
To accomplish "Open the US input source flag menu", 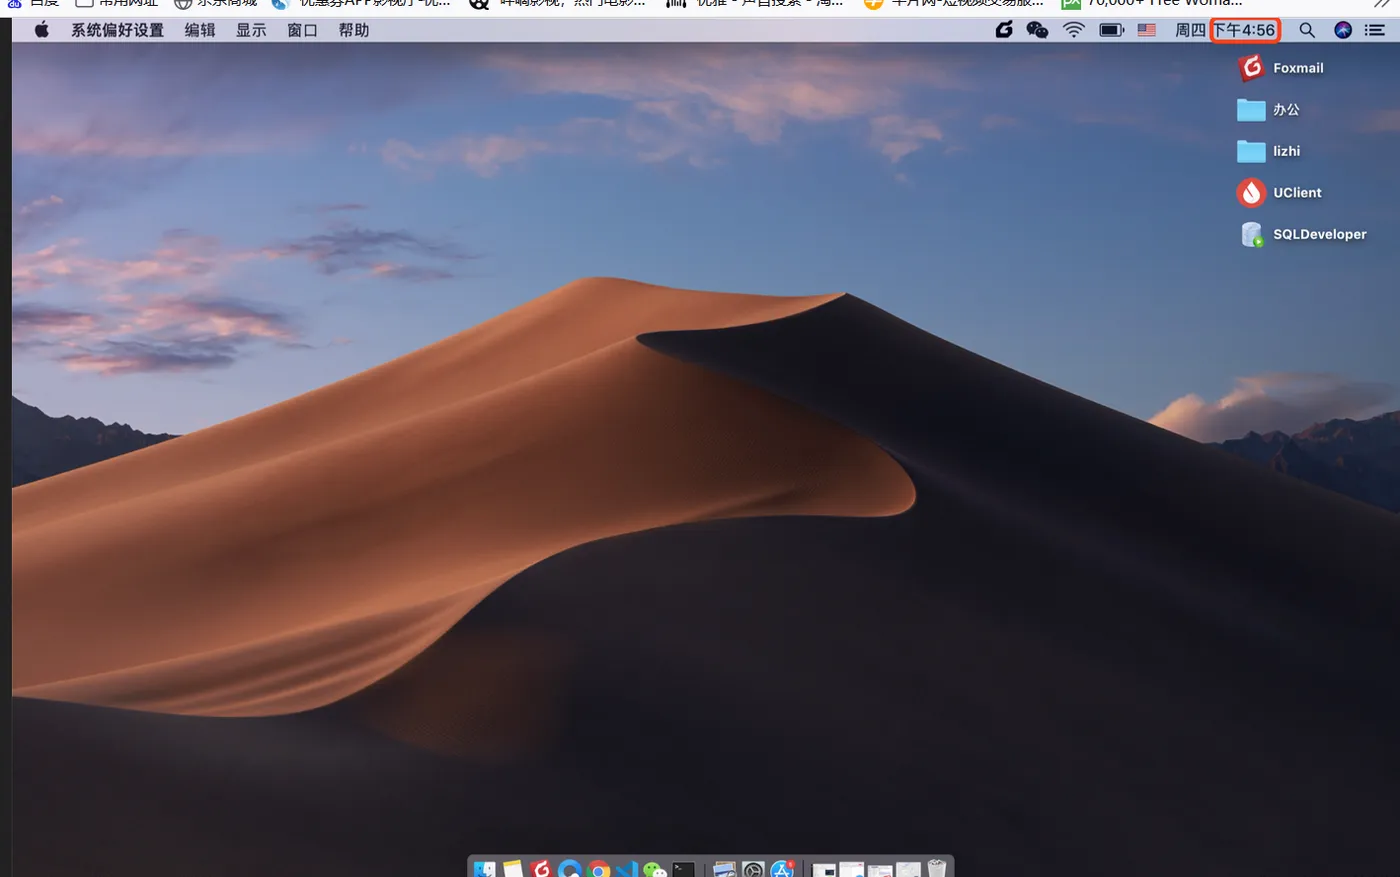I will 1147,30.
